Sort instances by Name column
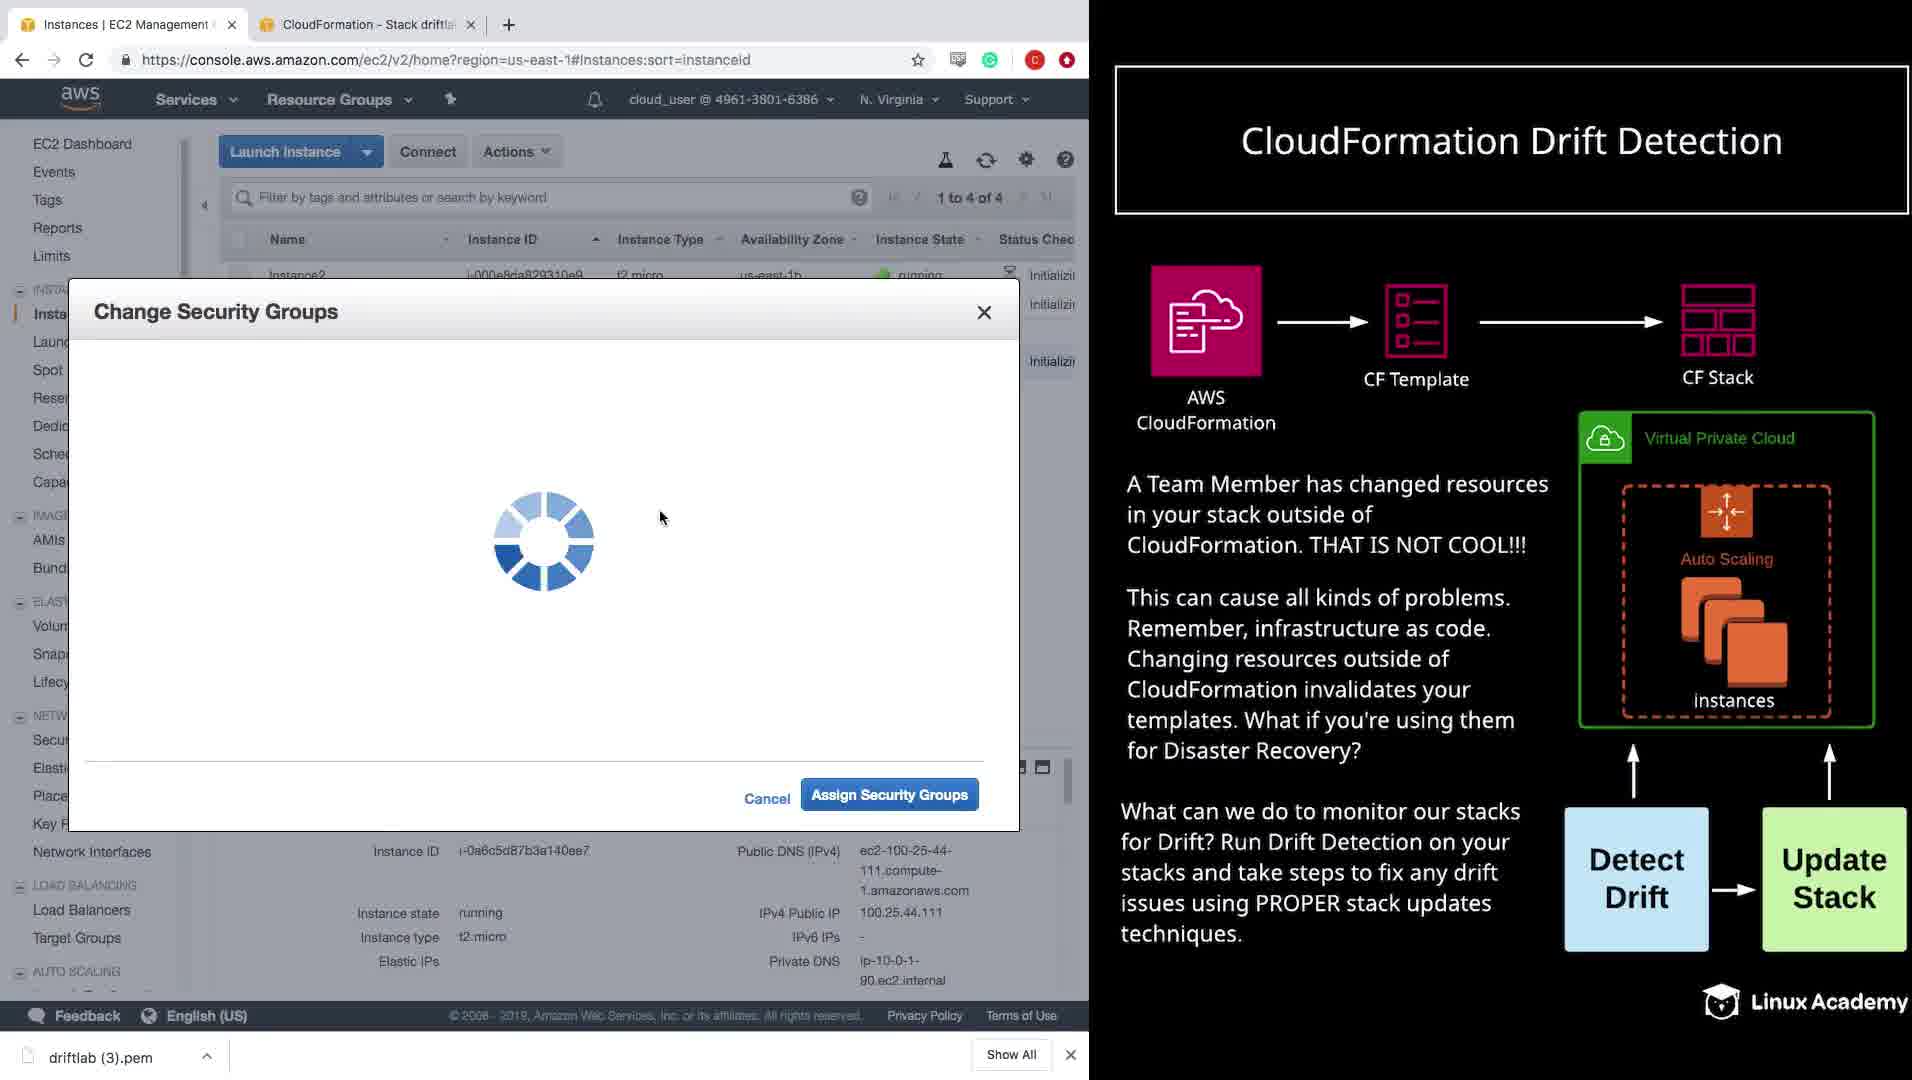The width and height of the screenshot is (1912, 1080). tap(287, 240)
